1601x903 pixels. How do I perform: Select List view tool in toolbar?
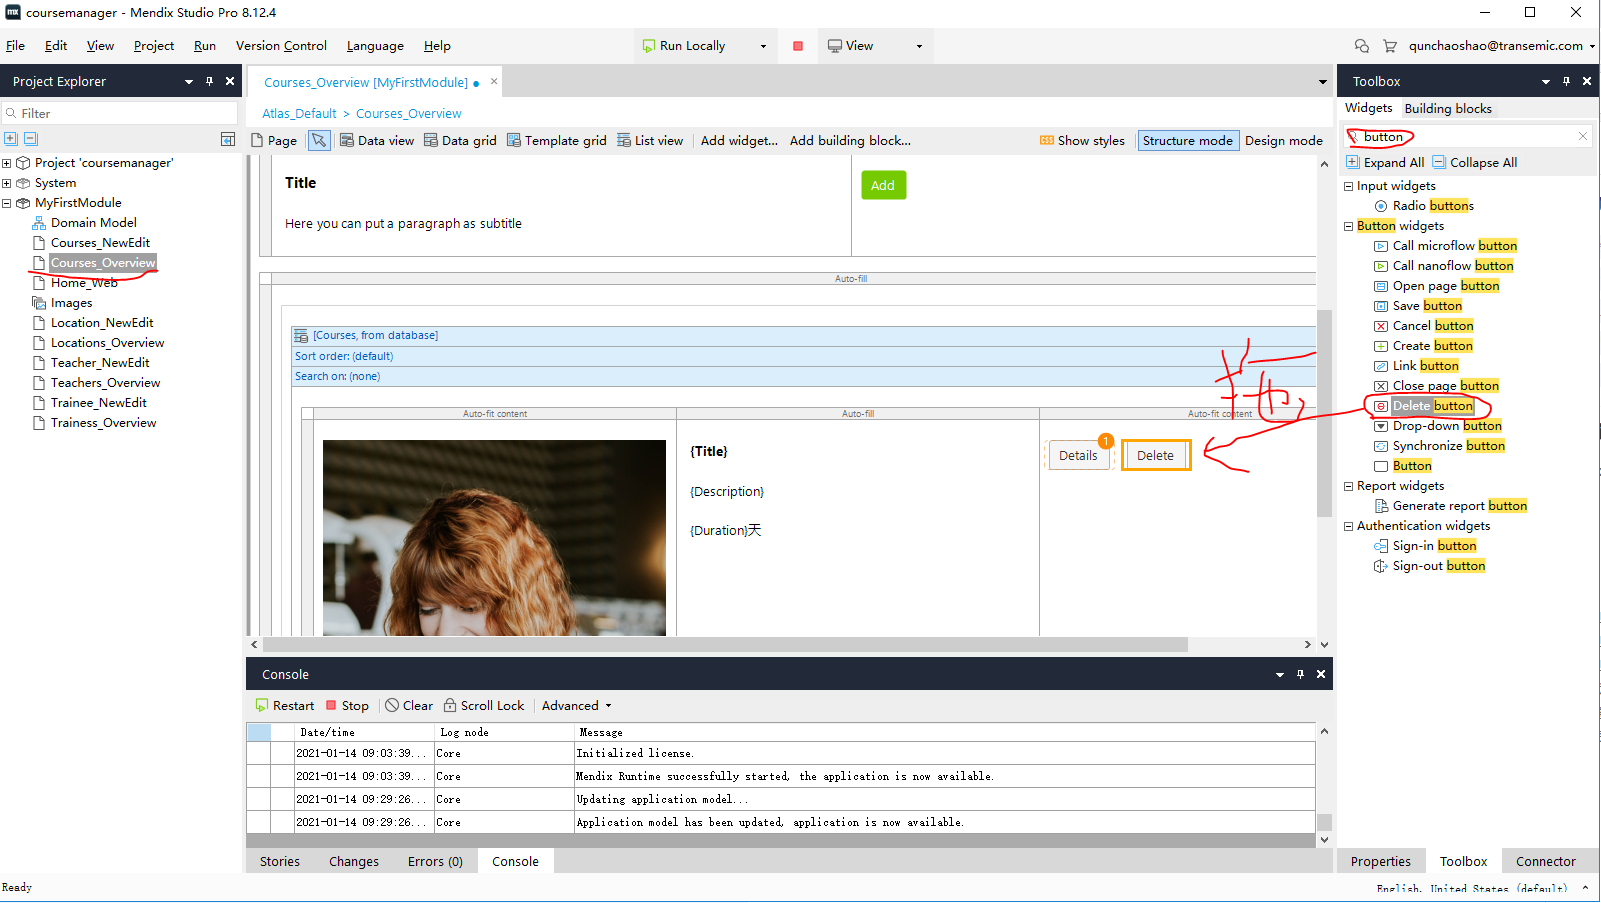point(650,141)
